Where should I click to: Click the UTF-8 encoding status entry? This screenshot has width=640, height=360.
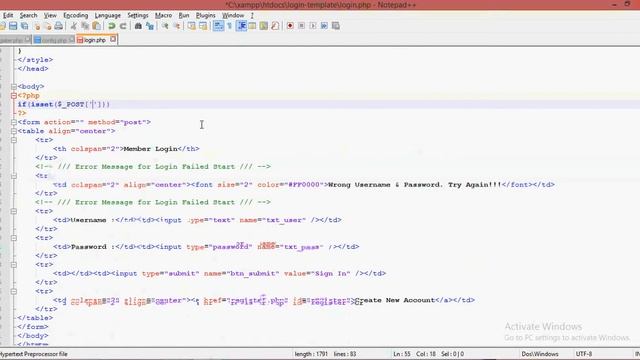(x=584, y=354)
